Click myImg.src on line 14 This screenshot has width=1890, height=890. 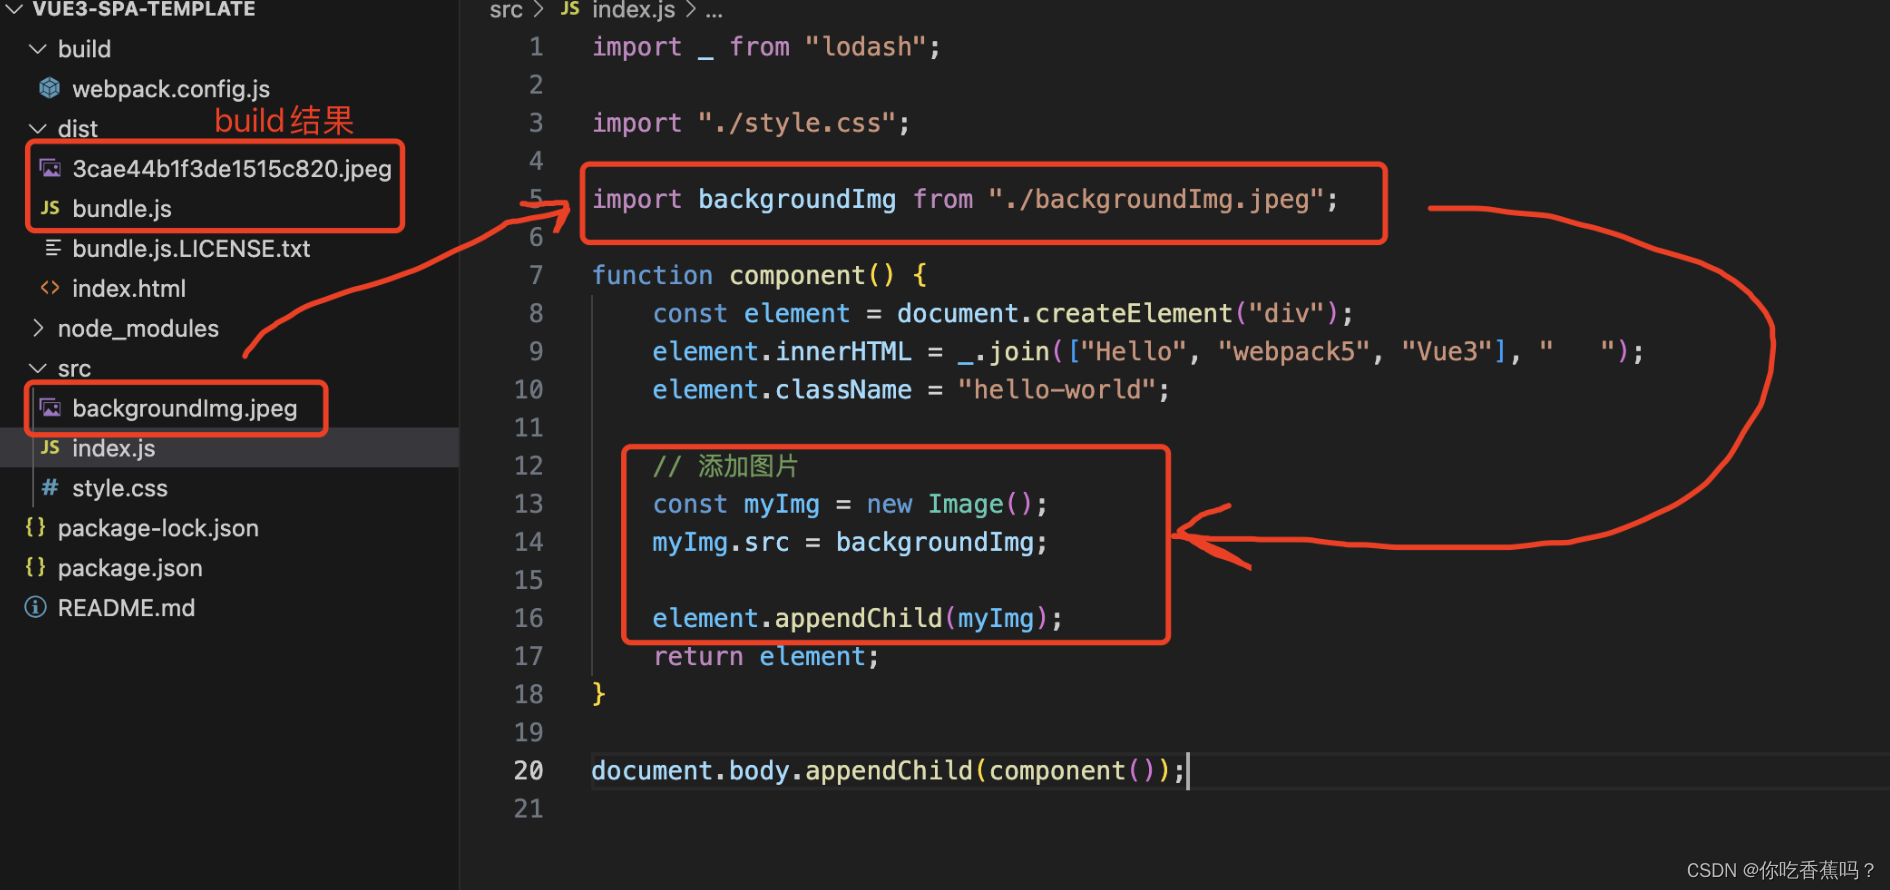[721, 542]
